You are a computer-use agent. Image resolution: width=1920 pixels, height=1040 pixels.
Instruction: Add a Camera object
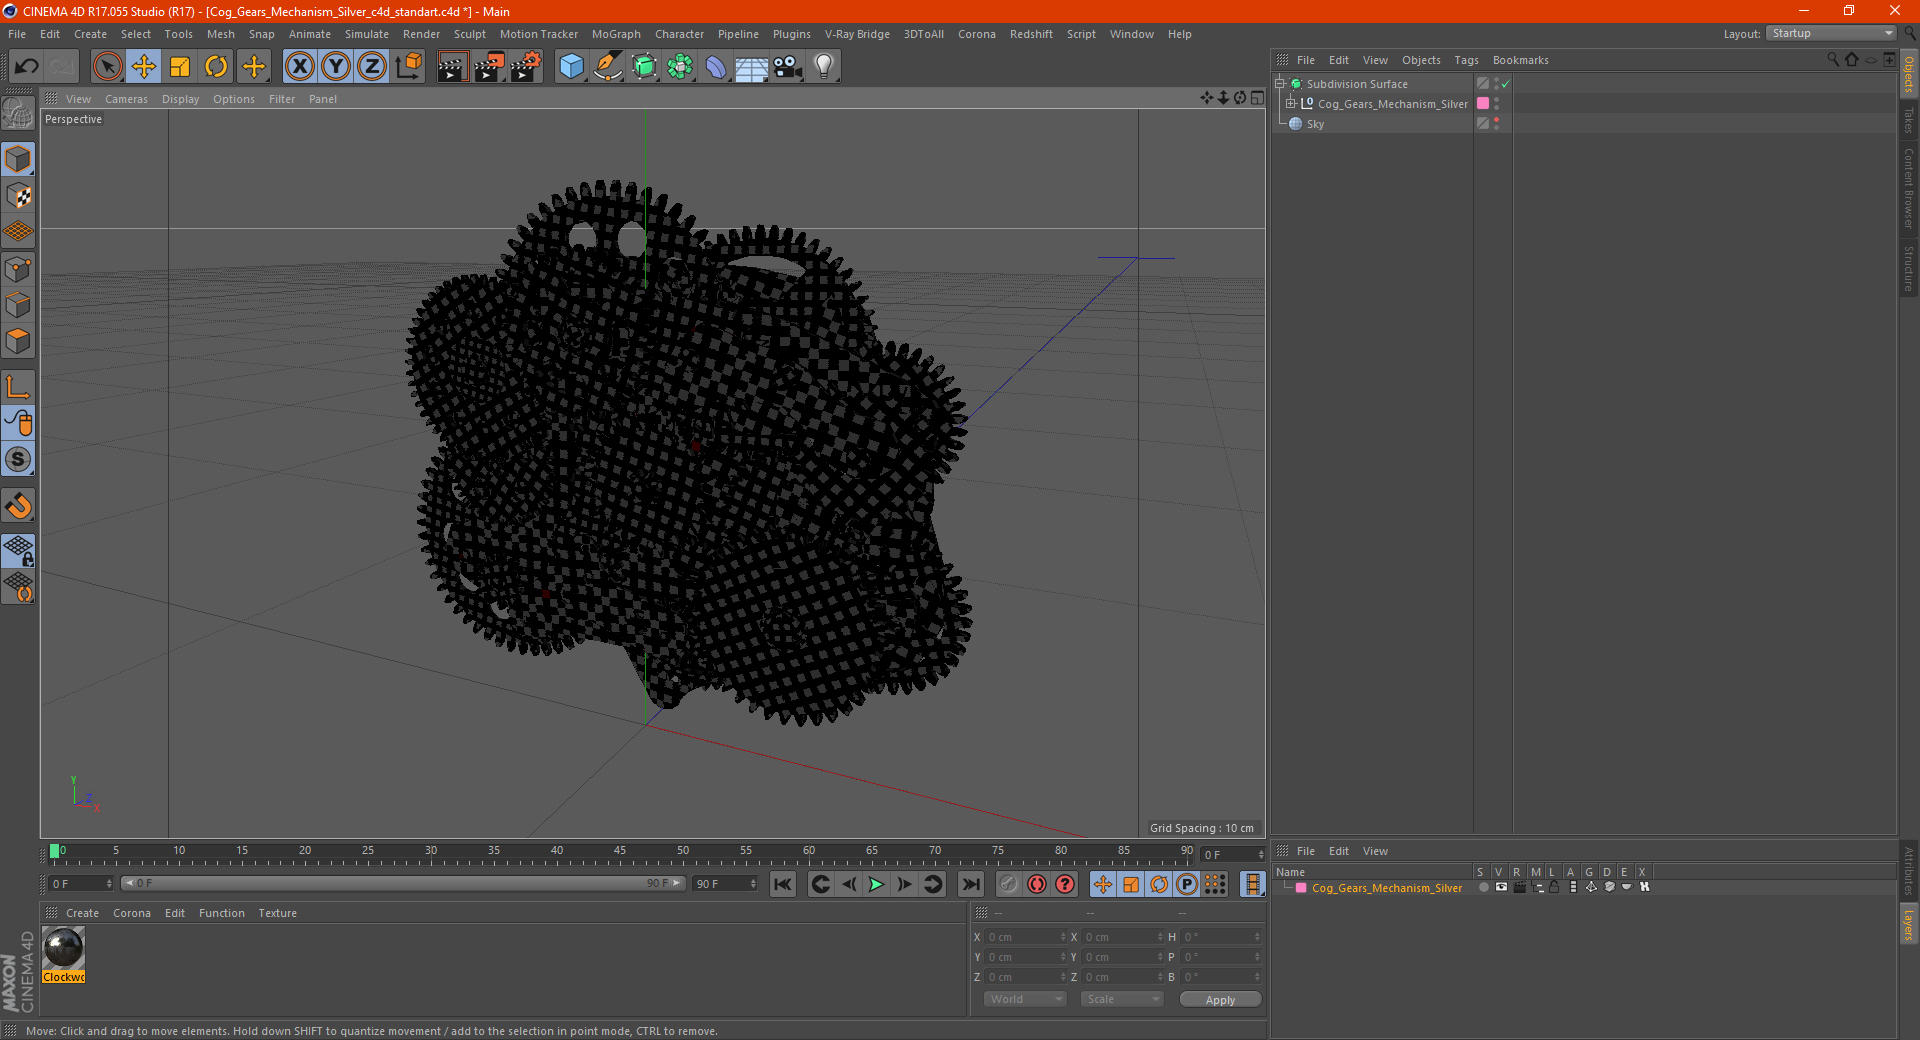click(787, 67)
